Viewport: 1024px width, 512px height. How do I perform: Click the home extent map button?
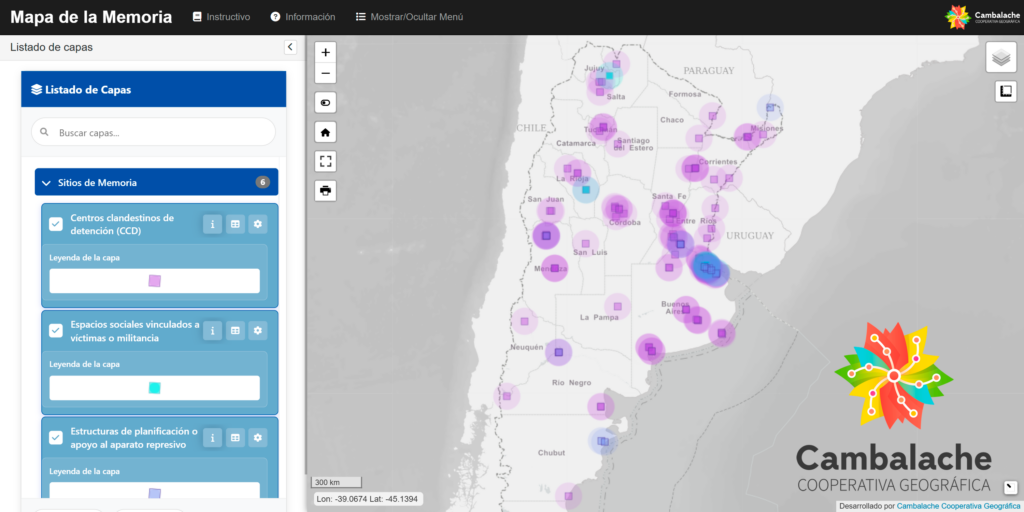[x=327, y=132]
